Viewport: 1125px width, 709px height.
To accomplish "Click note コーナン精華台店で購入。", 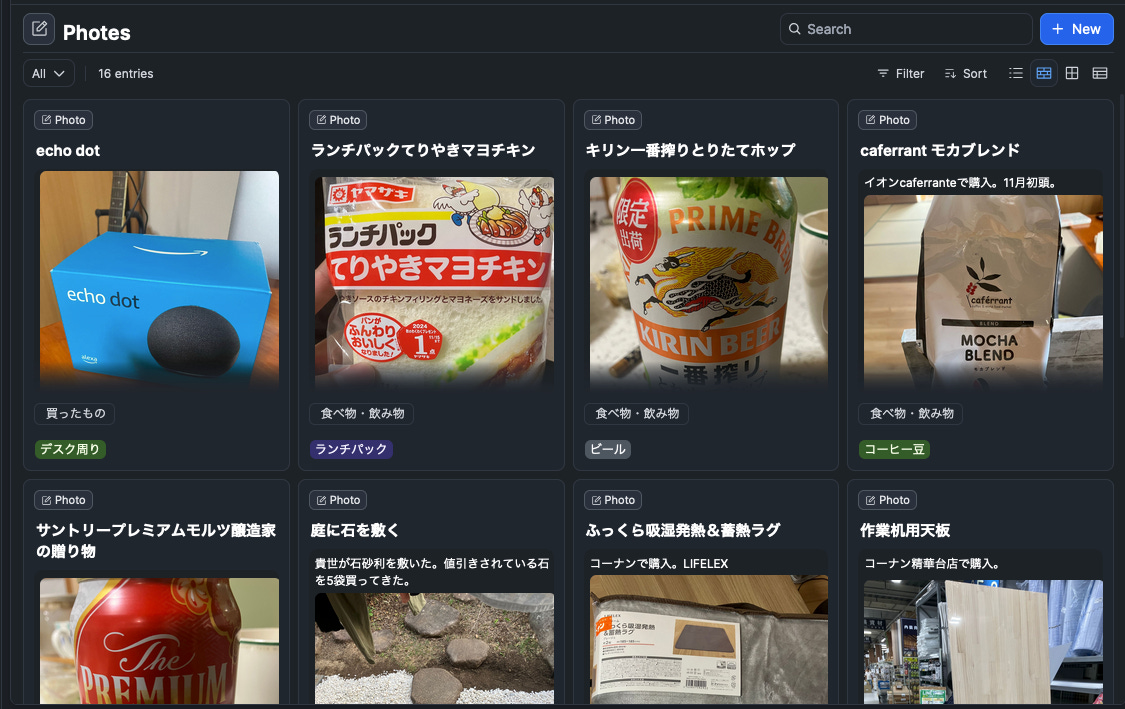I will (933, 563).
